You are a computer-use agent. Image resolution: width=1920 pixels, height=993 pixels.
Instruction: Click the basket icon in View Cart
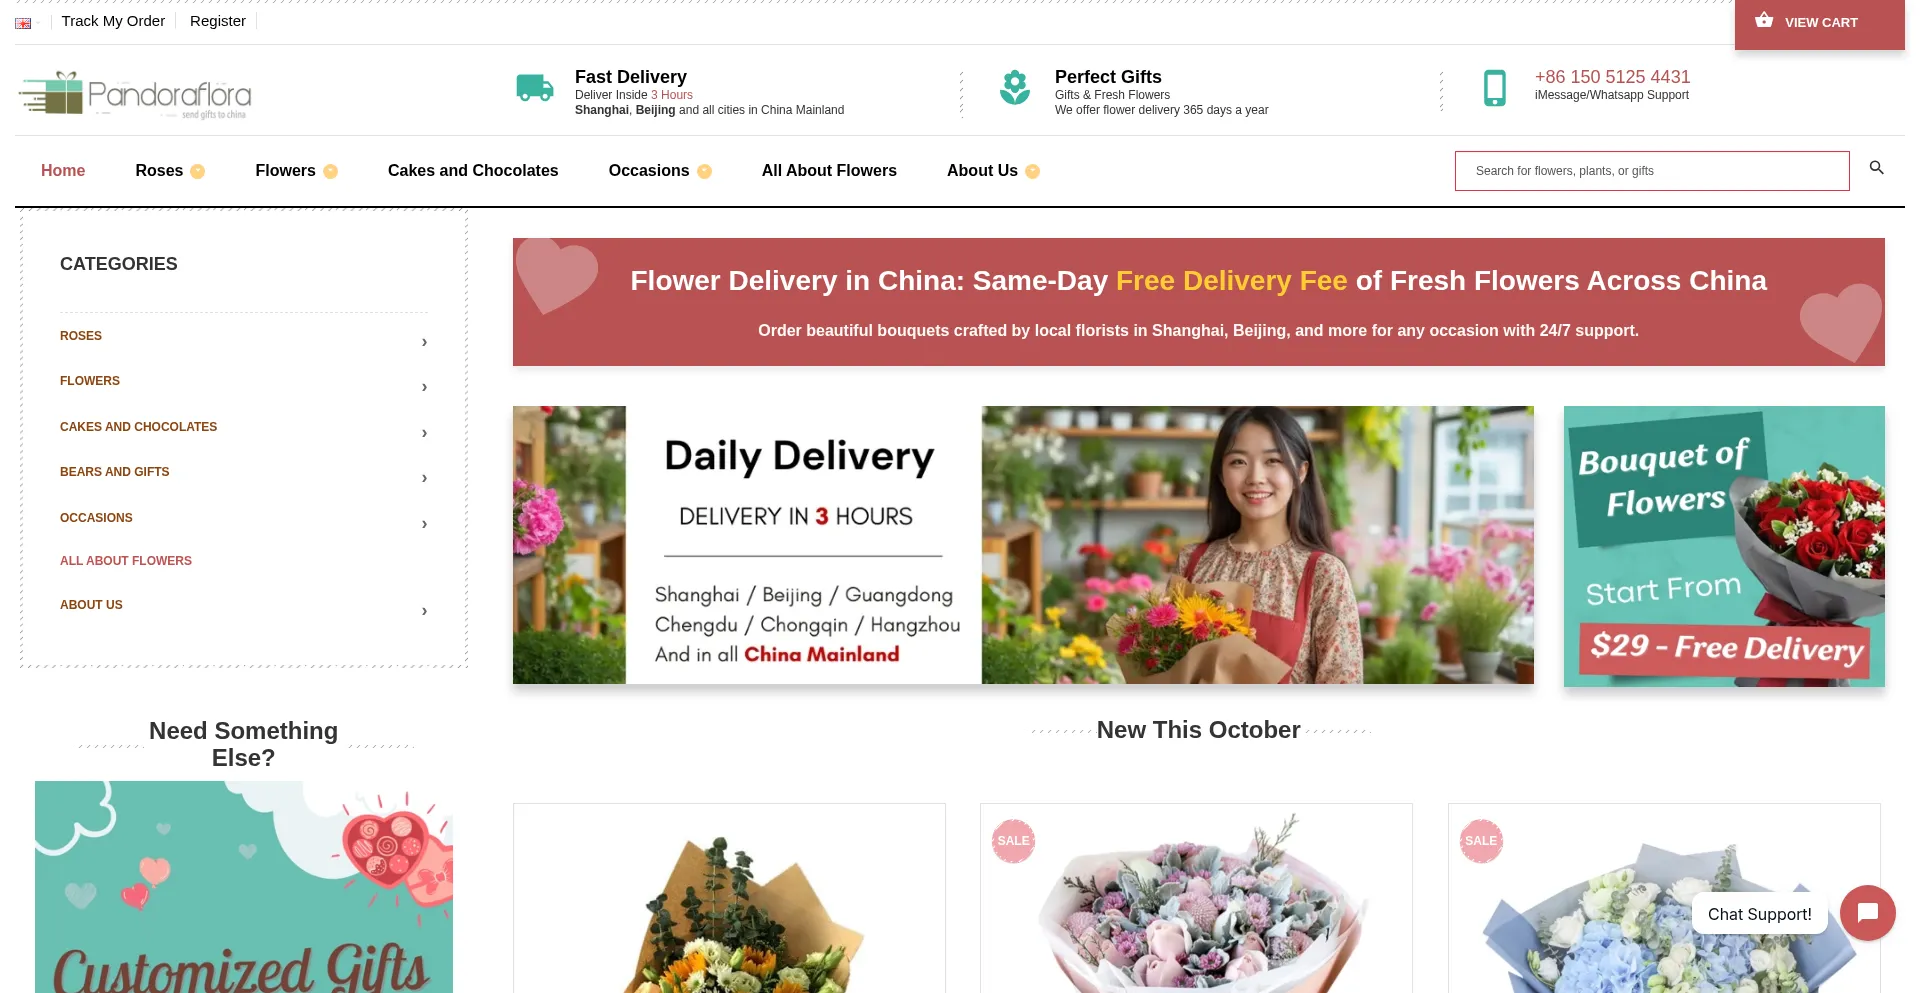tap(1764, 20)
